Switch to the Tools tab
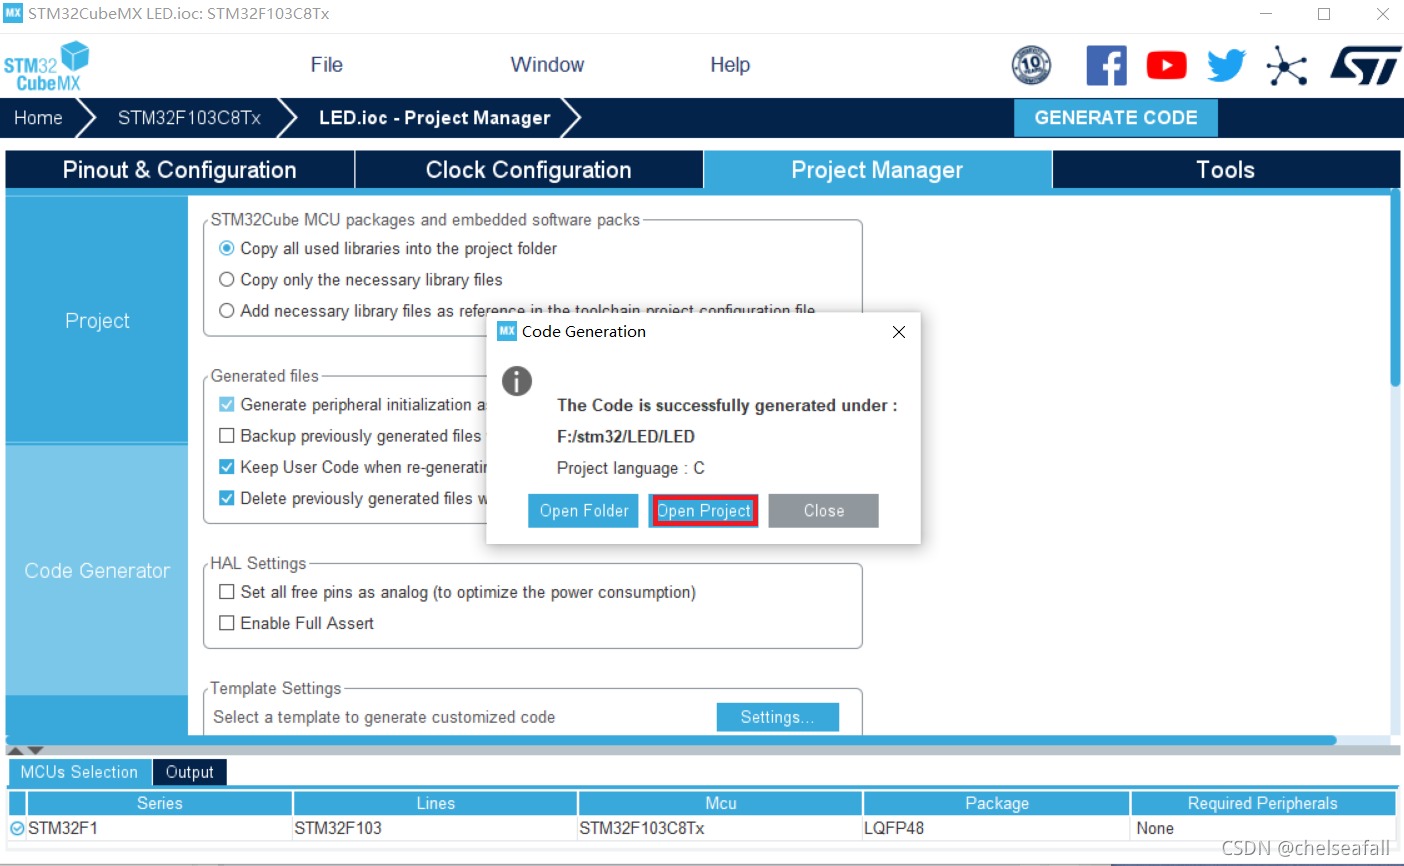 1226,170
